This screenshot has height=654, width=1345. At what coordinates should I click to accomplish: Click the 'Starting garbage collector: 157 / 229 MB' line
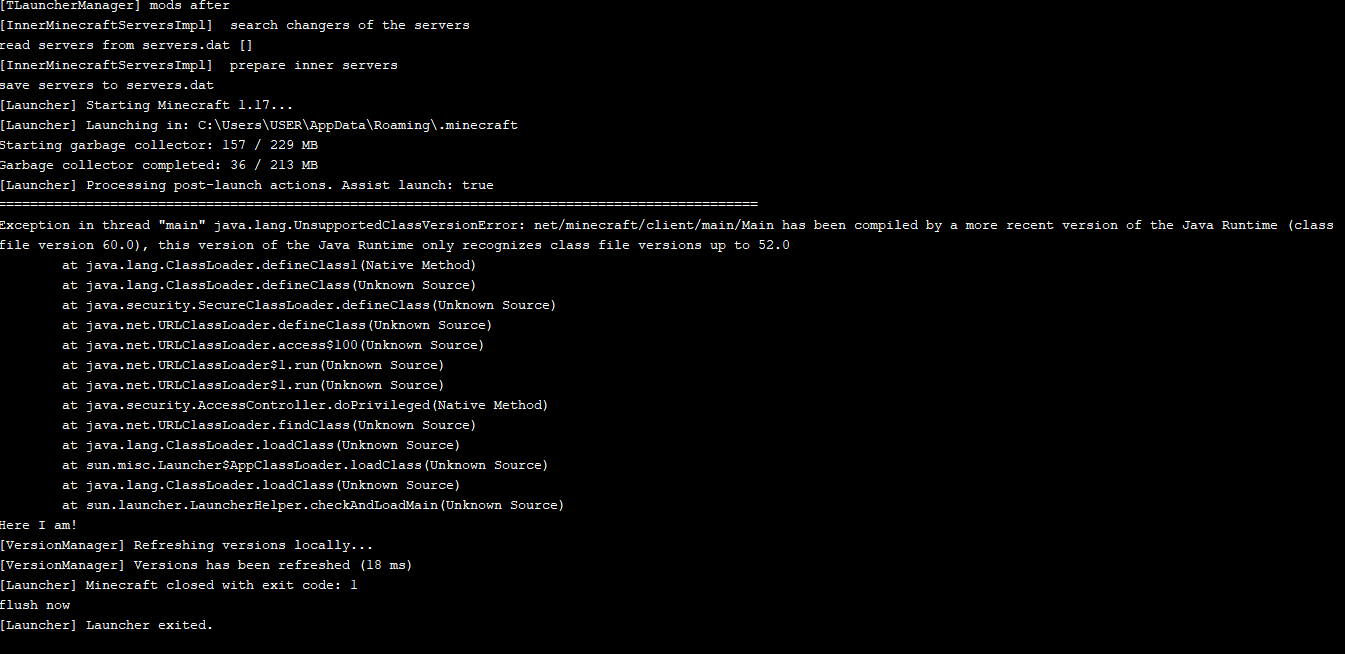pyautogui.click(x=159, y=145)
